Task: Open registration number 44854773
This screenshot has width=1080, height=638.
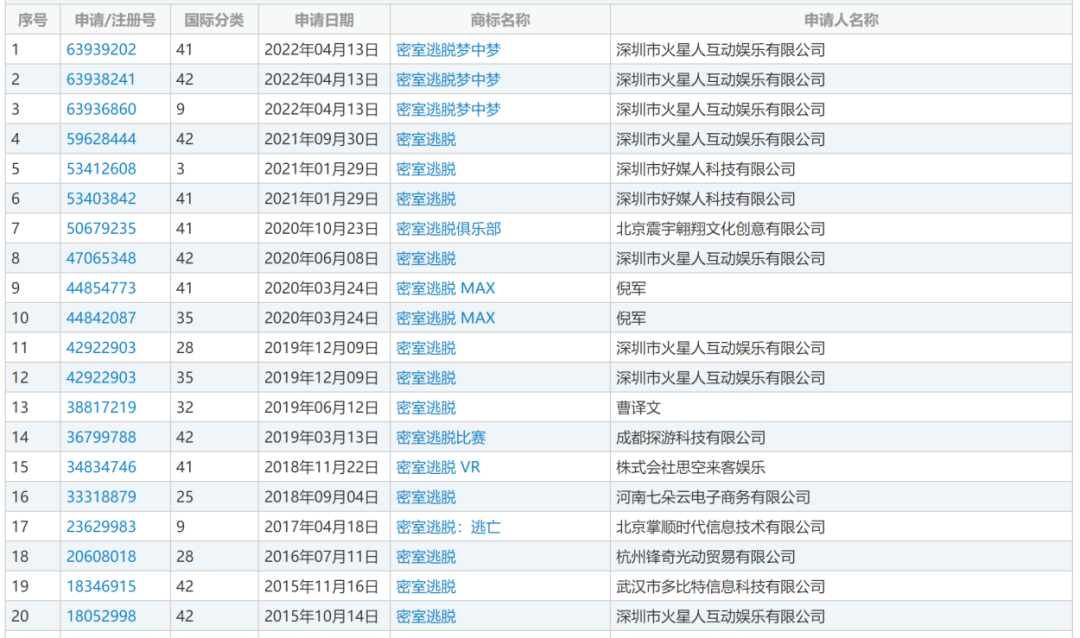Action: pos(101,288)
